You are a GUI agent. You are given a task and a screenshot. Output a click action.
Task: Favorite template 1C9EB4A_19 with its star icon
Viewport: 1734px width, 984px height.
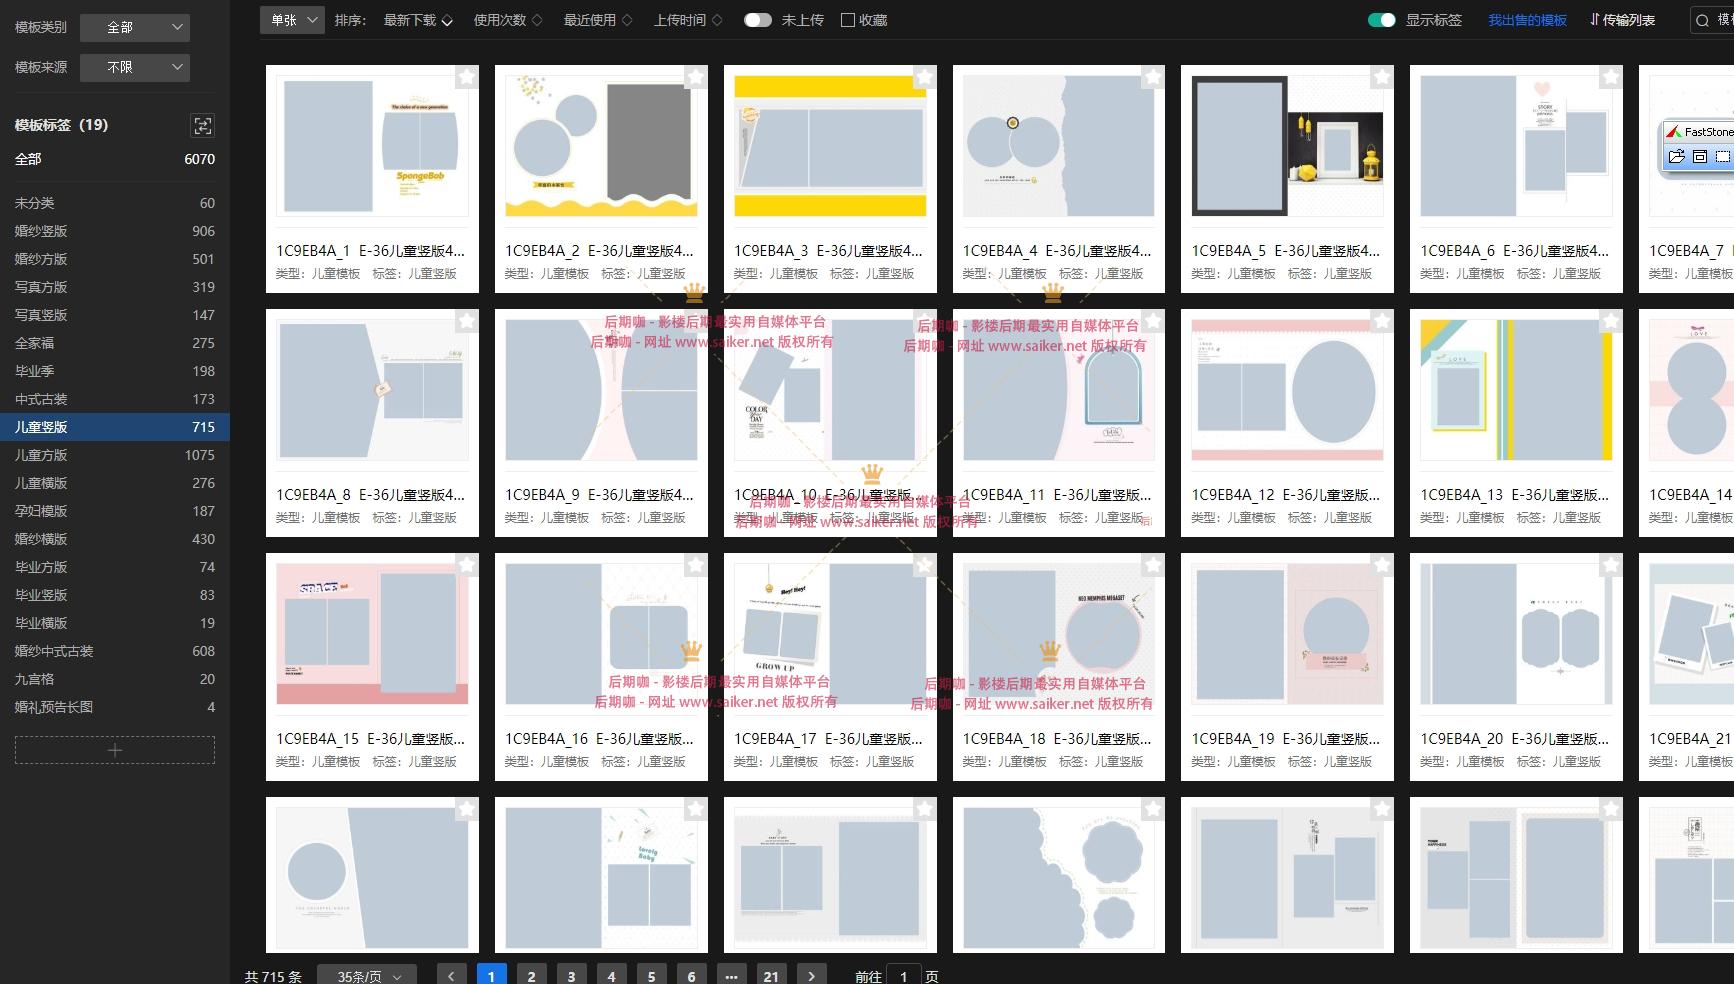[1382, 565]
